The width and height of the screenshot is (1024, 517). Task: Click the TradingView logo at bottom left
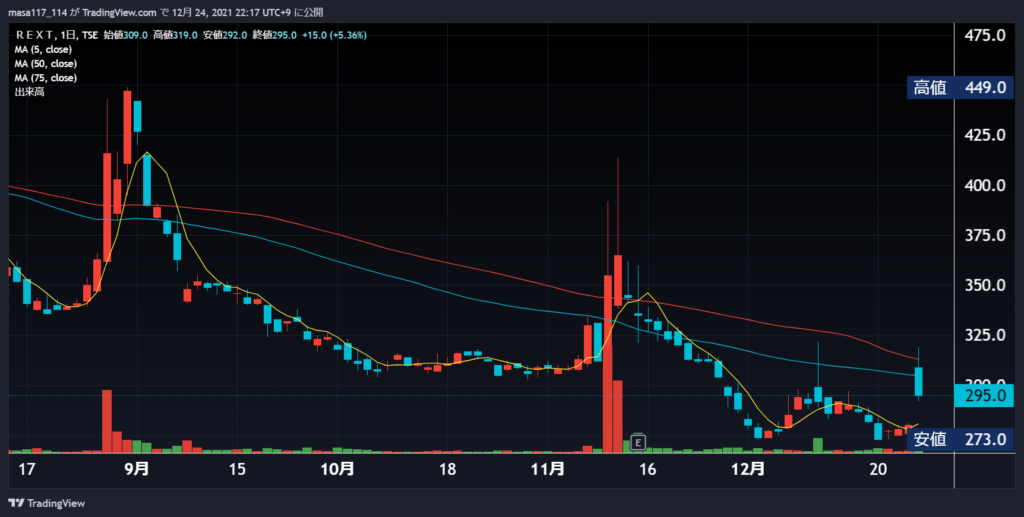pyautogui.click(x=46, y=503)
